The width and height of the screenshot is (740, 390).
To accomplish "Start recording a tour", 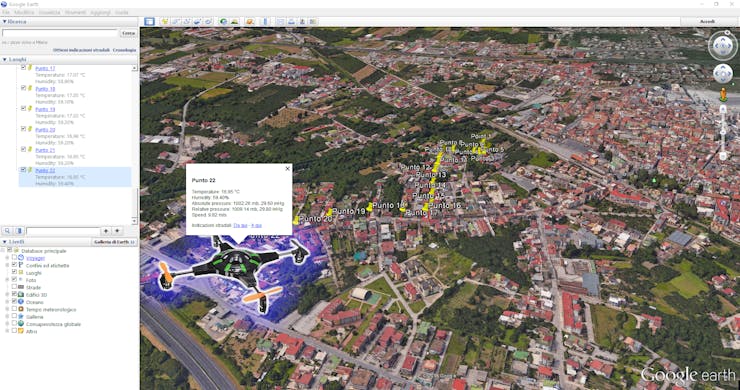I will point(209,22).
